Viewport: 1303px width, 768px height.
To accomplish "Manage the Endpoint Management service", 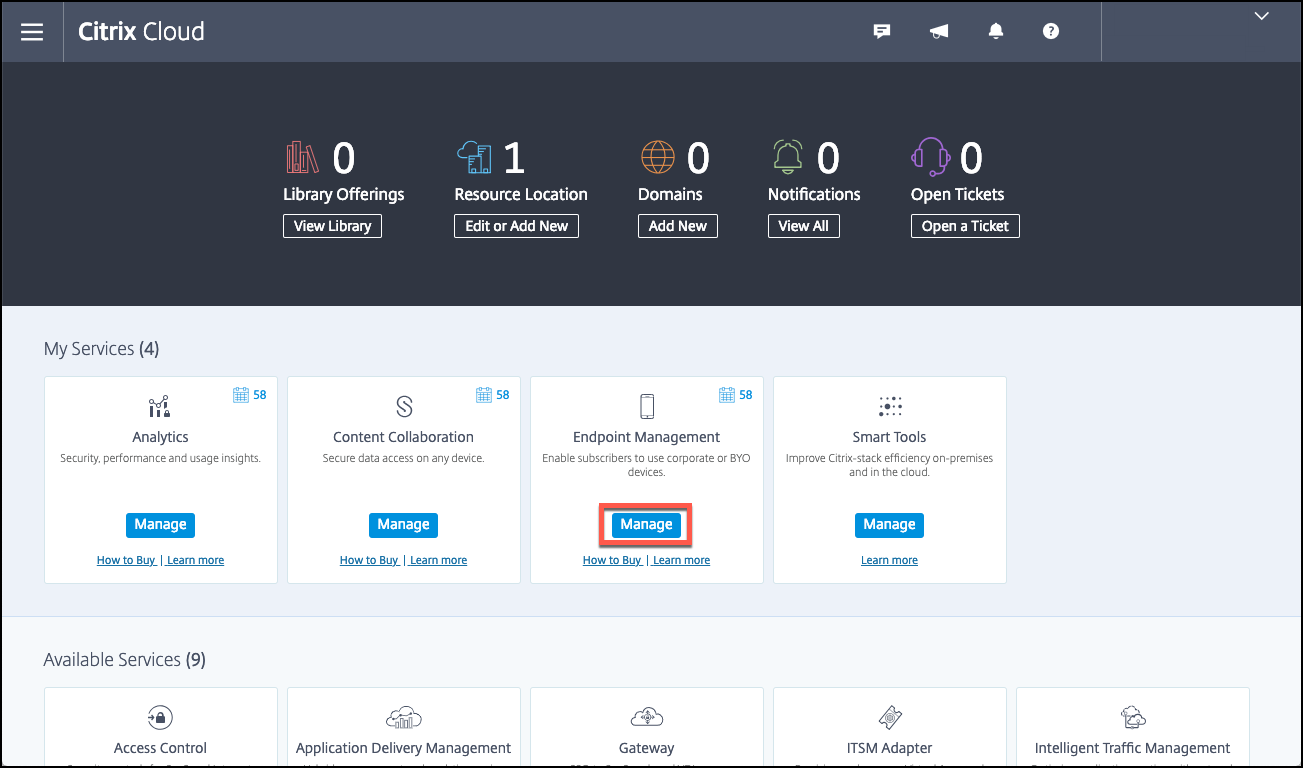I will coord(646,525).
